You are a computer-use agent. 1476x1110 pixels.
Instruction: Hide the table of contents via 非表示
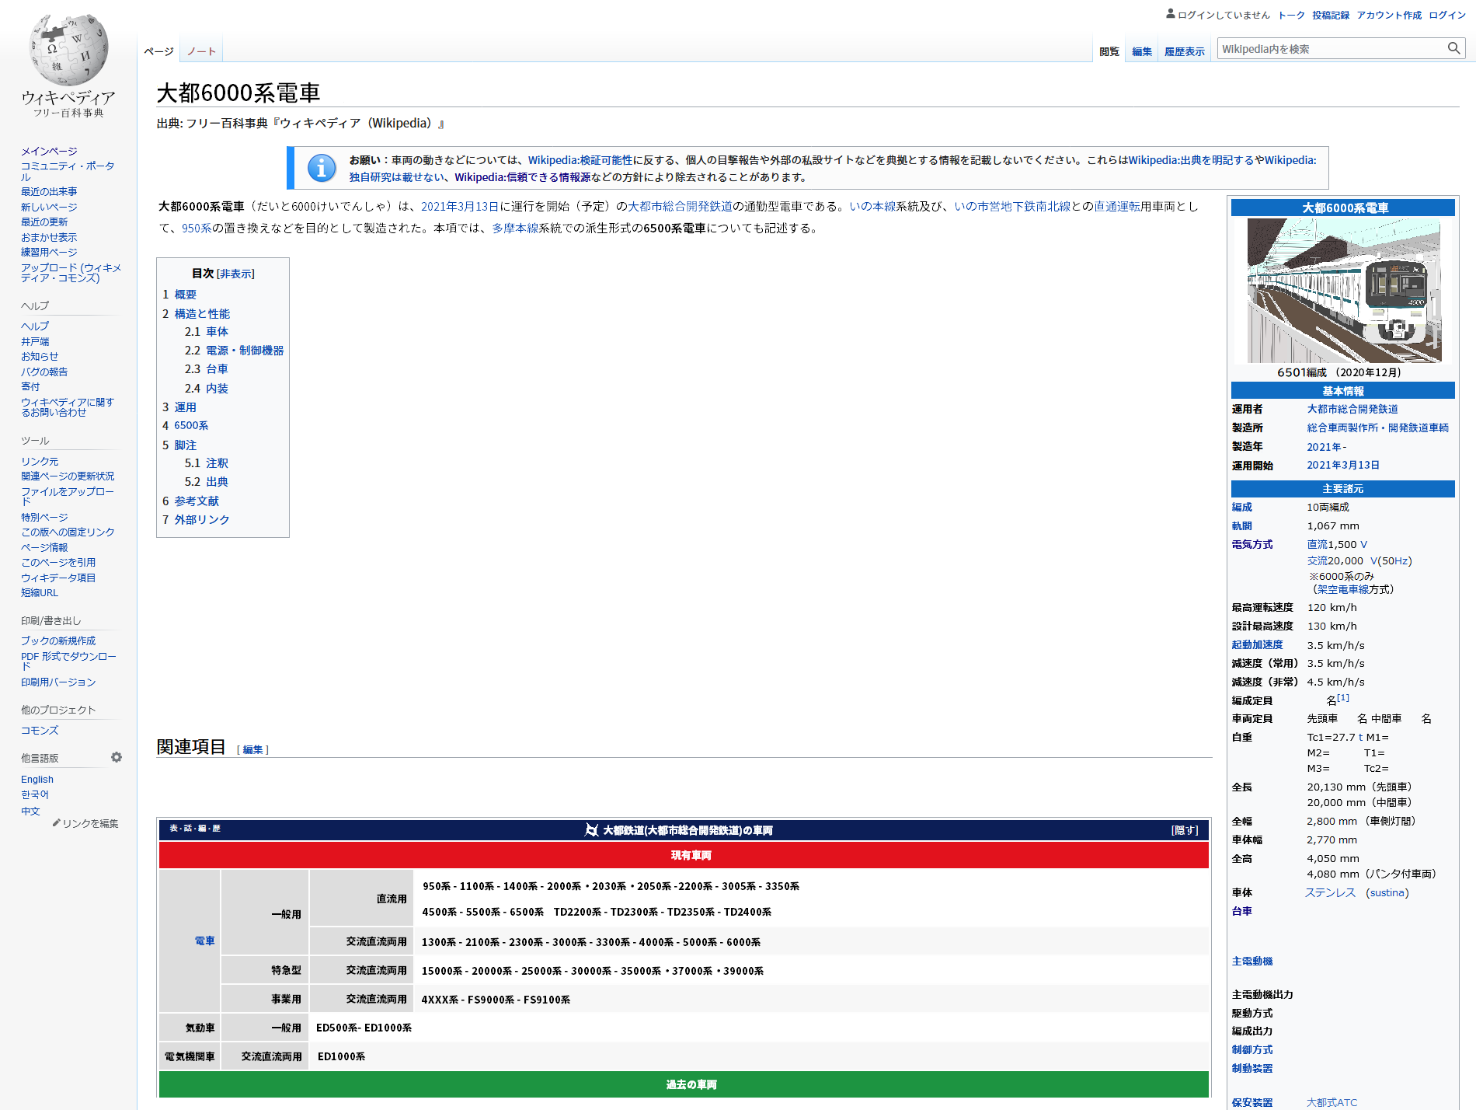pos(236,274)
